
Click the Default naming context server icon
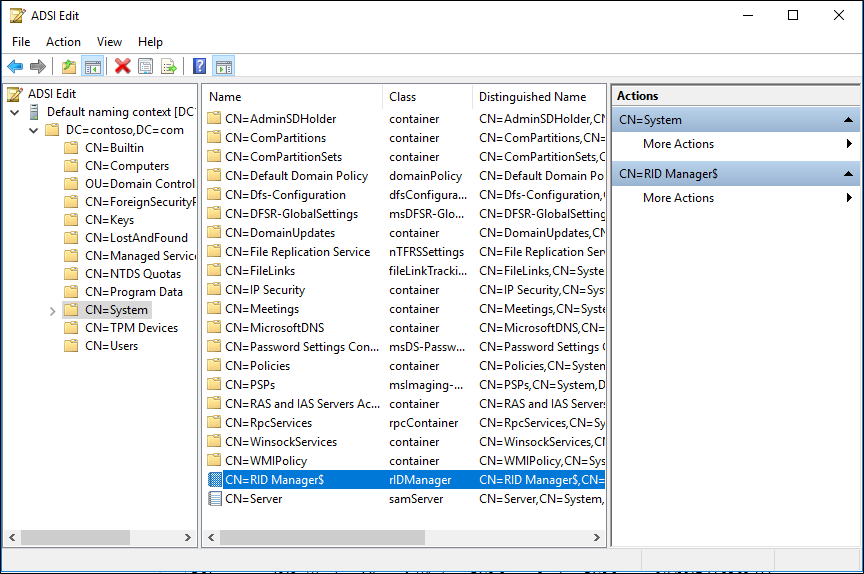tap(34, 112)
